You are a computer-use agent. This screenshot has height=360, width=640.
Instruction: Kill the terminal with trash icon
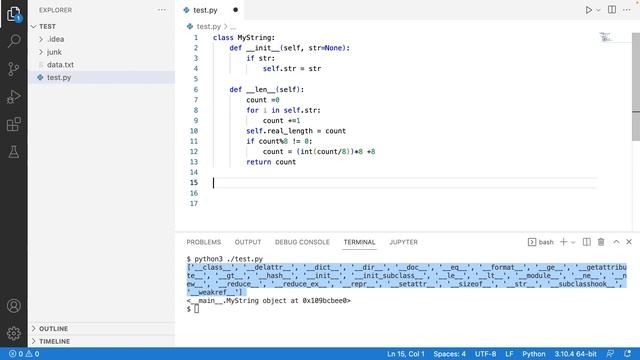pyautogui.click(x=601, y=242)
